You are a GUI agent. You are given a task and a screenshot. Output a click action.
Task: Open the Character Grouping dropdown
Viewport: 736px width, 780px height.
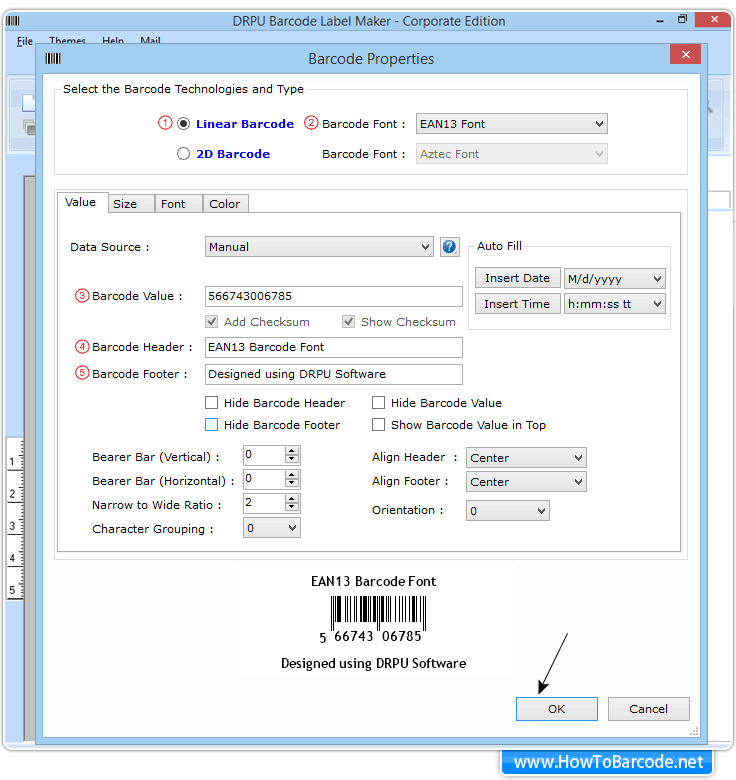tap(272, 528)
